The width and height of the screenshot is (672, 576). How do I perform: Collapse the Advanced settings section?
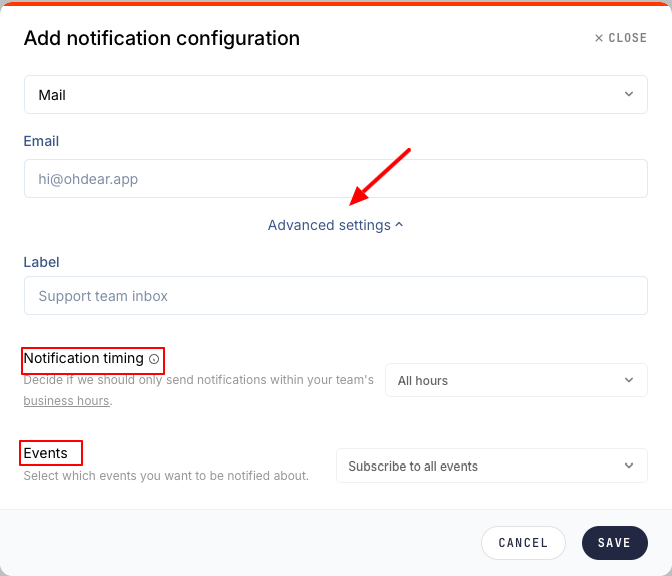(x=330, y=225)
